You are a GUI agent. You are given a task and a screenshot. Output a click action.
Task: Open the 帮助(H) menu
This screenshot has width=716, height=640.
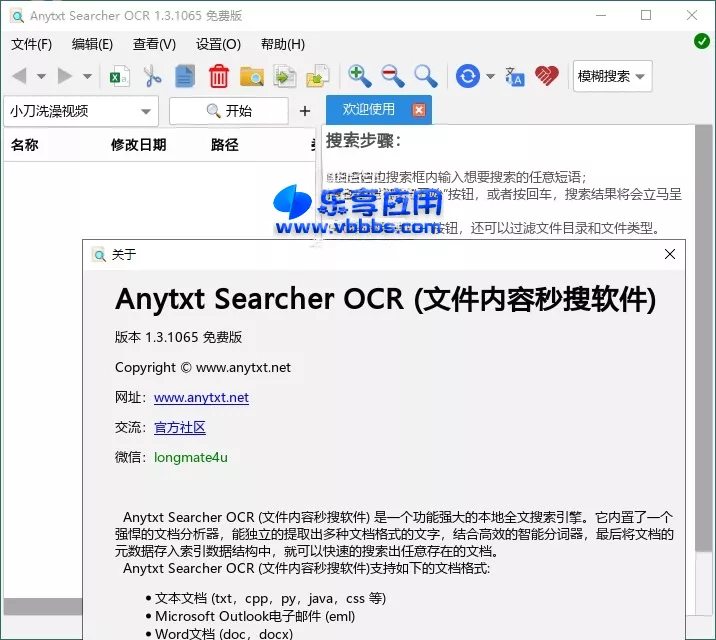pyautogui.click(x=283, y=44)
